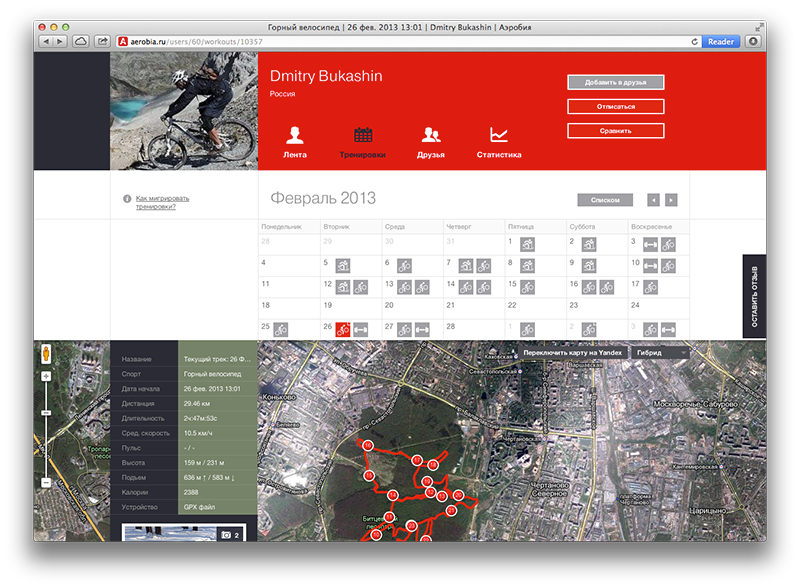The image size is (800, 588).
Task: Open the dumbbell strength workout on February 27
Action: (x=422, y=330)
